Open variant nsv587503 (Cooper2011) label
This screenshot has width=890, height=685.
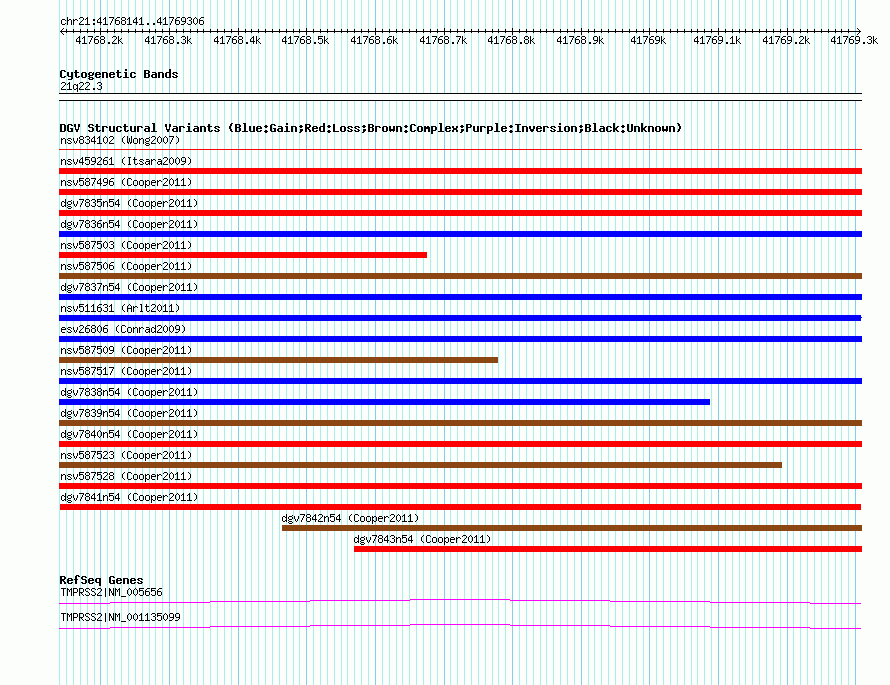126,245
